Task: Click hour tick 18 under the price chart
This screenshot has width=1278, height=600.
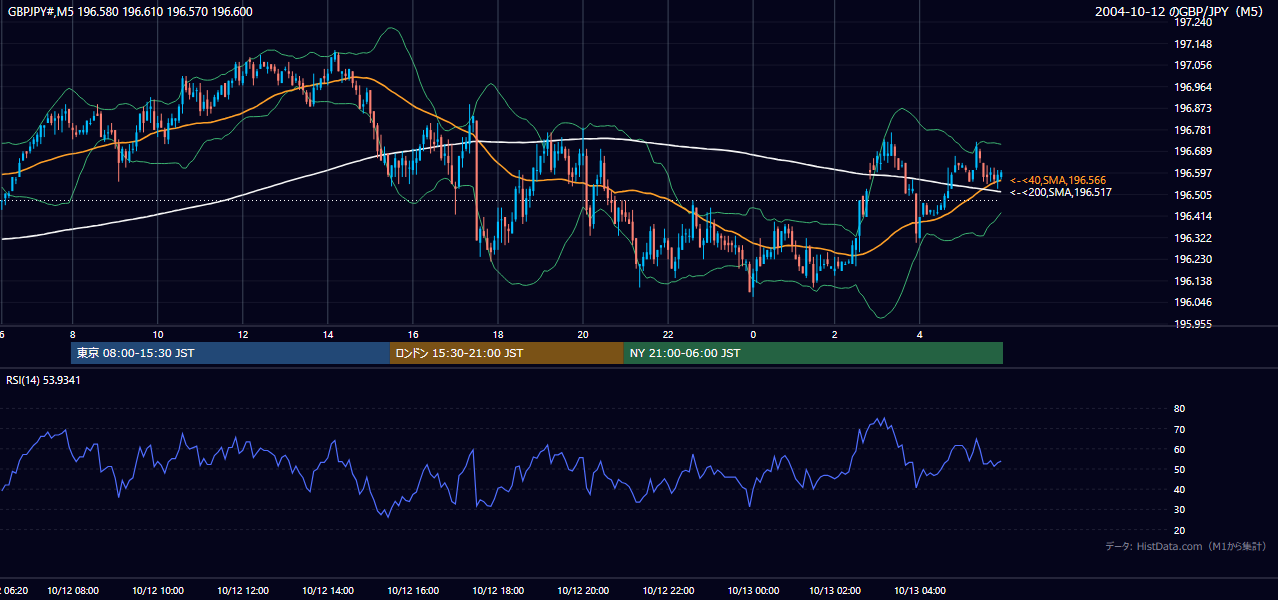Action: pyautogui.click(x=497, y=334)
